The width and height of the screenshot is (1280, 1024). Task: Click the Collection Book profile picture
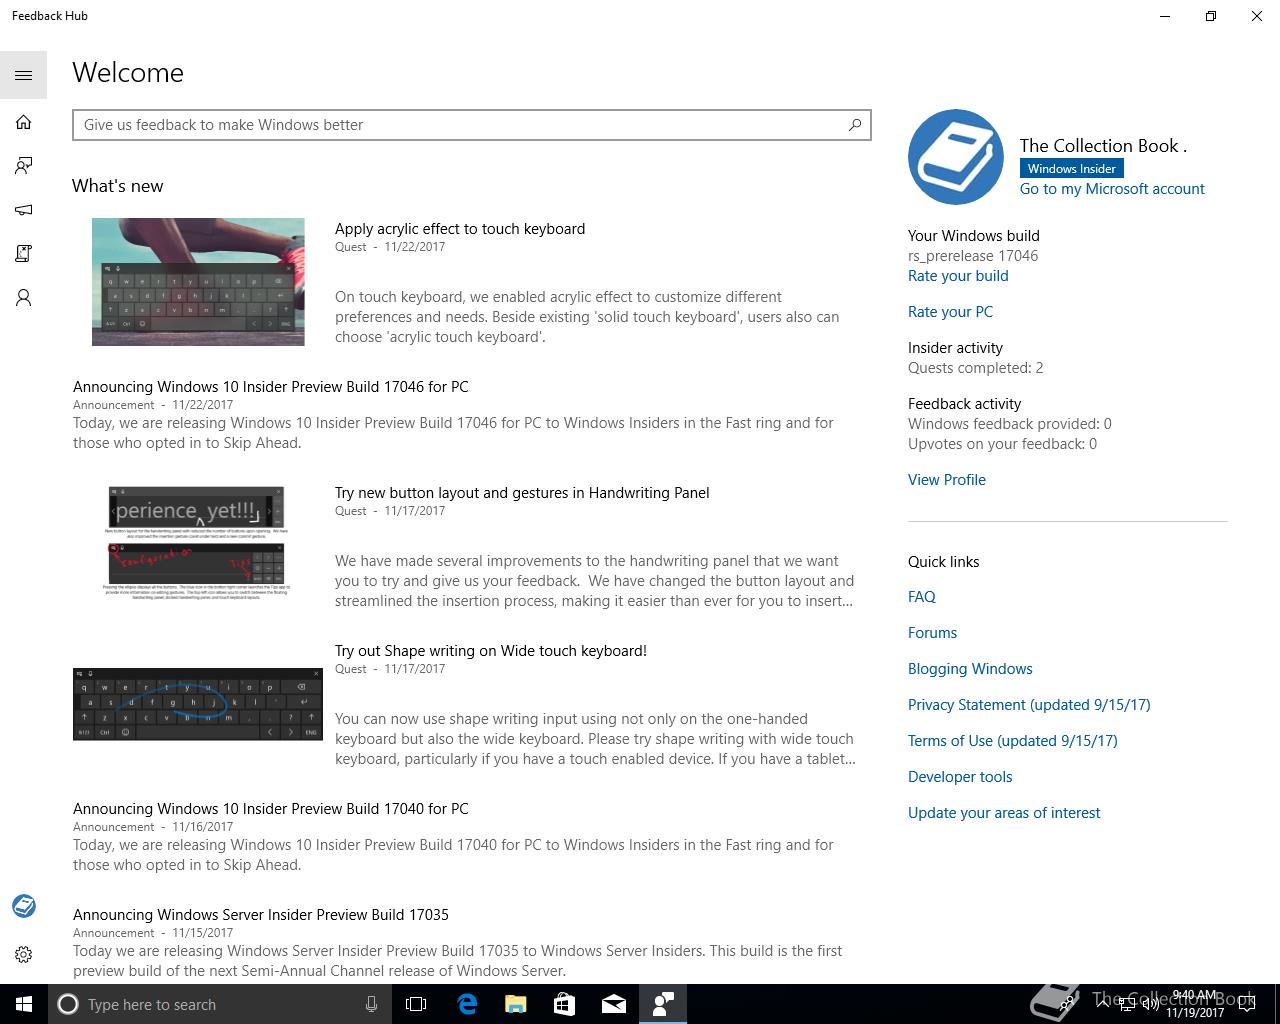pos(956,157)
